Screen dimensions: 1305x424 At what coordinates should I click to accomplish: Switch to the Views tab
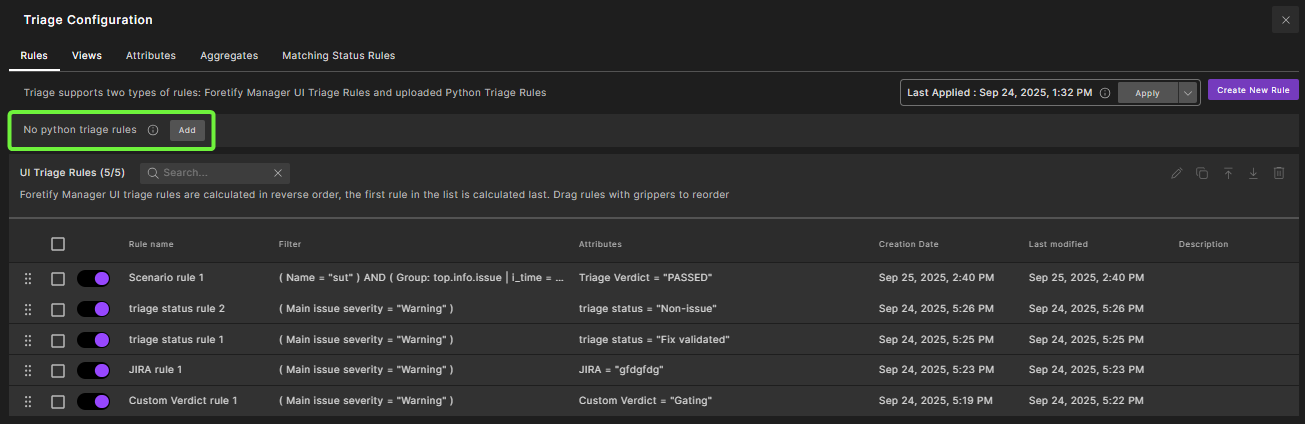click(x=87, y=56)
